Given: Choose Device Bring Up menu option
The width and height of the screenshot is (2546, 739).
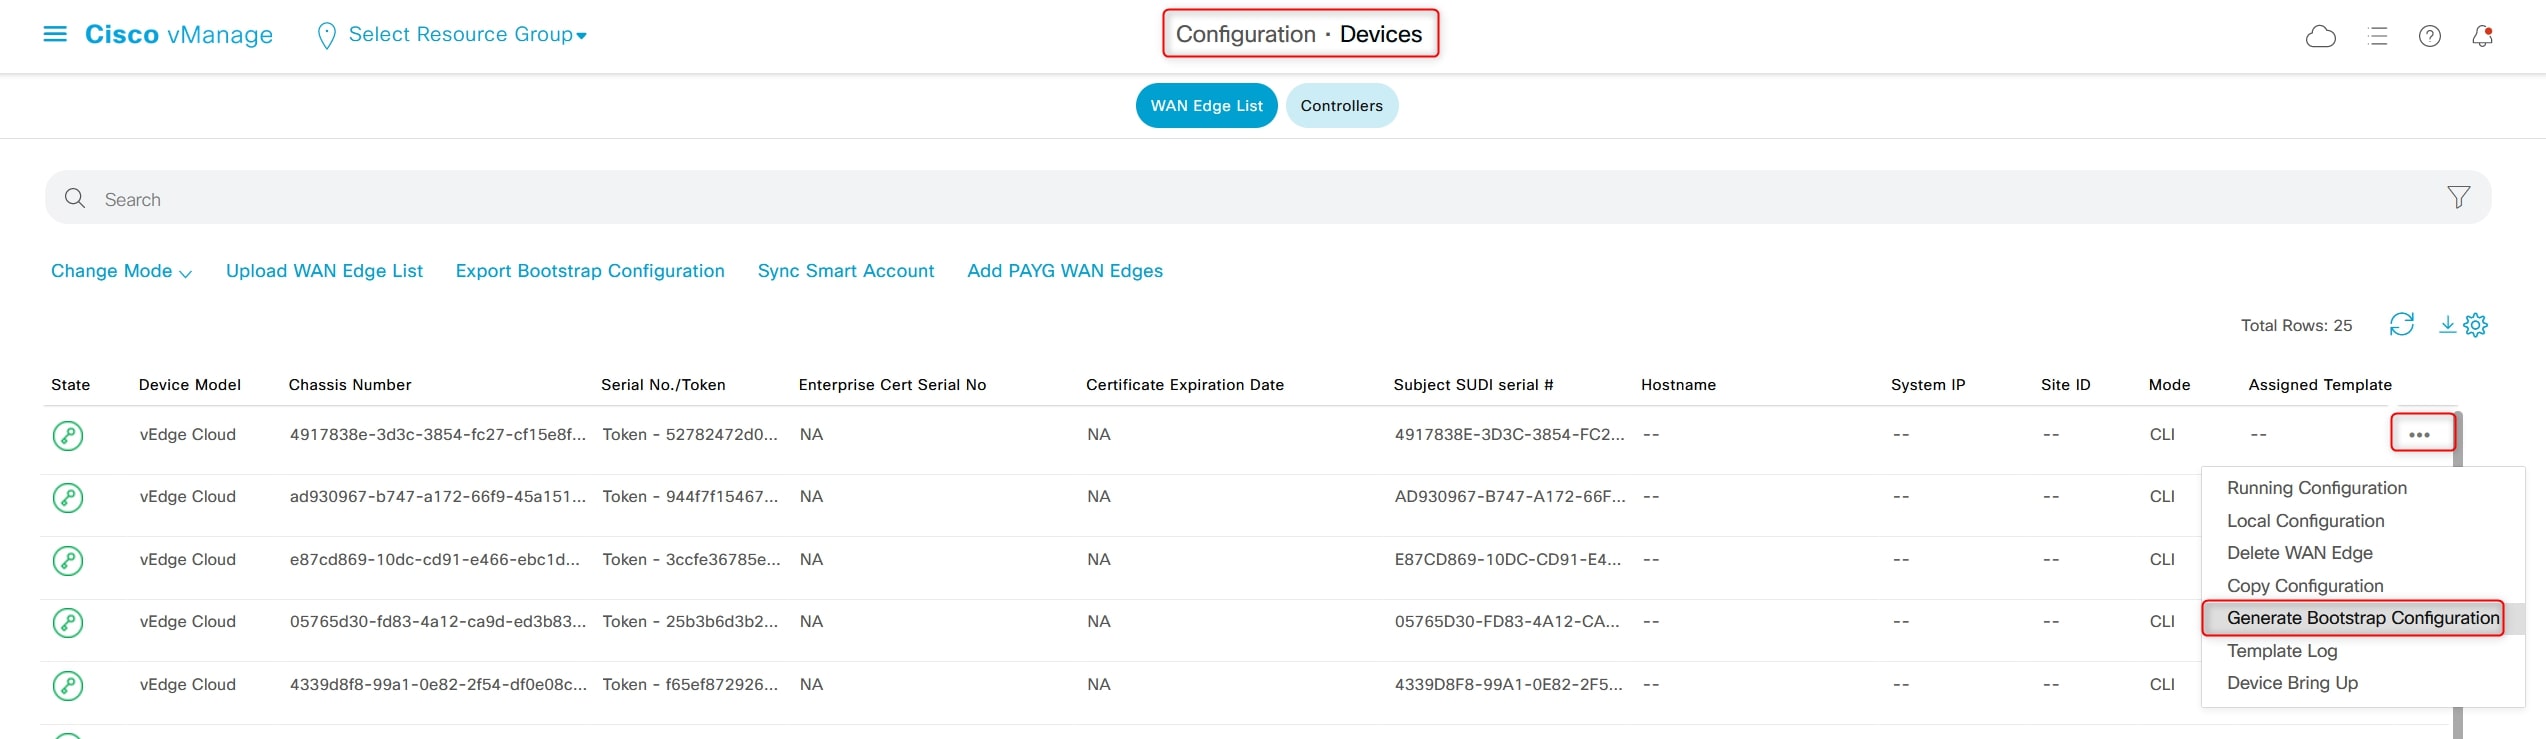Looking at the screenshot, I should (x=2292, y=683).
